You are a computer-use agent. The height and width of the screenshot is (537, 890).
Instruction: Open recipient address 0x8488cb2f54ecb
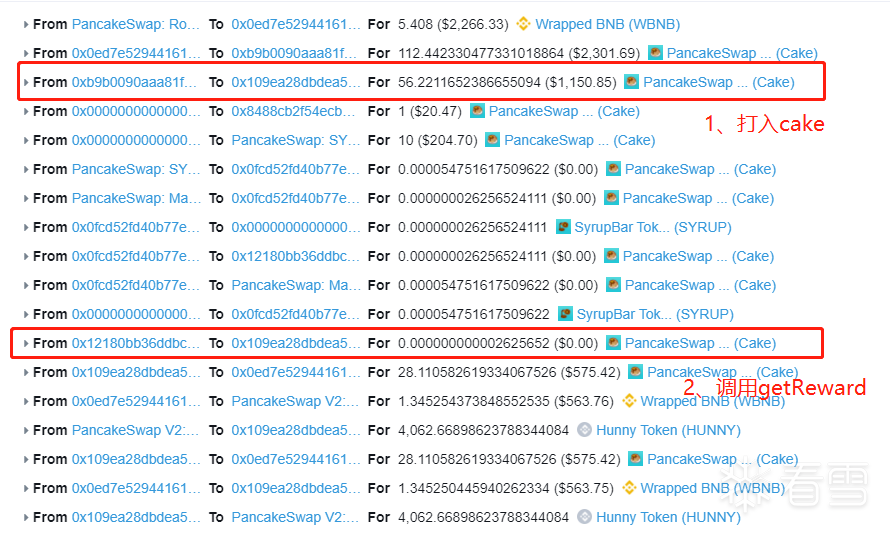coord(293,111)
